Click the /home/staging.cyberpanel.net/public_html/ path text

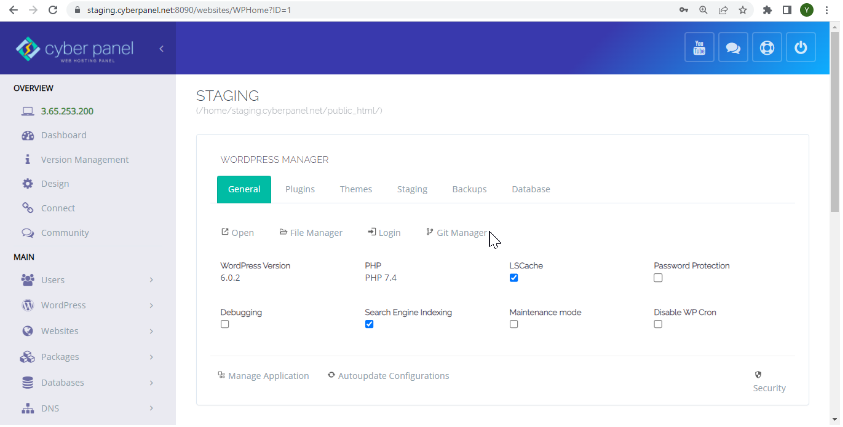[x=289, y=111]
